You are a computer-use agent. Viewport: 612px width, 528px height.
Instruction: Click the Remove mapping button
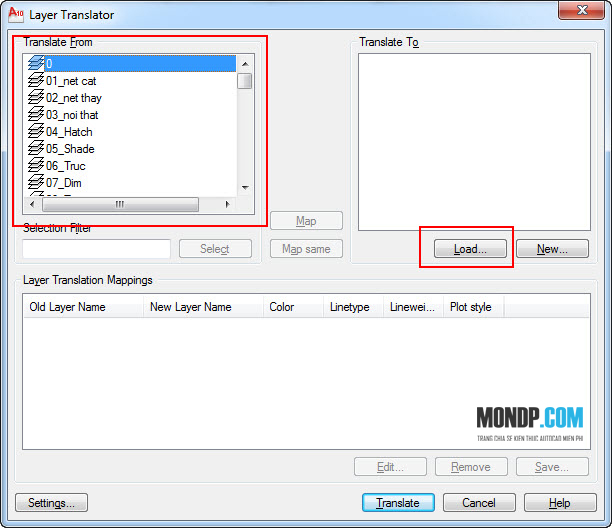click(x=471, y=467)
